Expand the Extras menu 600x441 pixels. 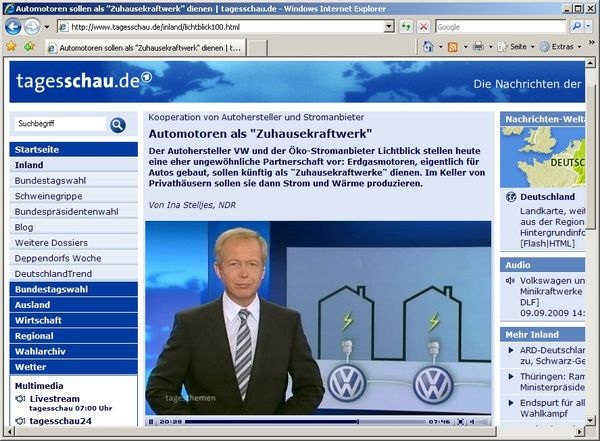[562, 47]
